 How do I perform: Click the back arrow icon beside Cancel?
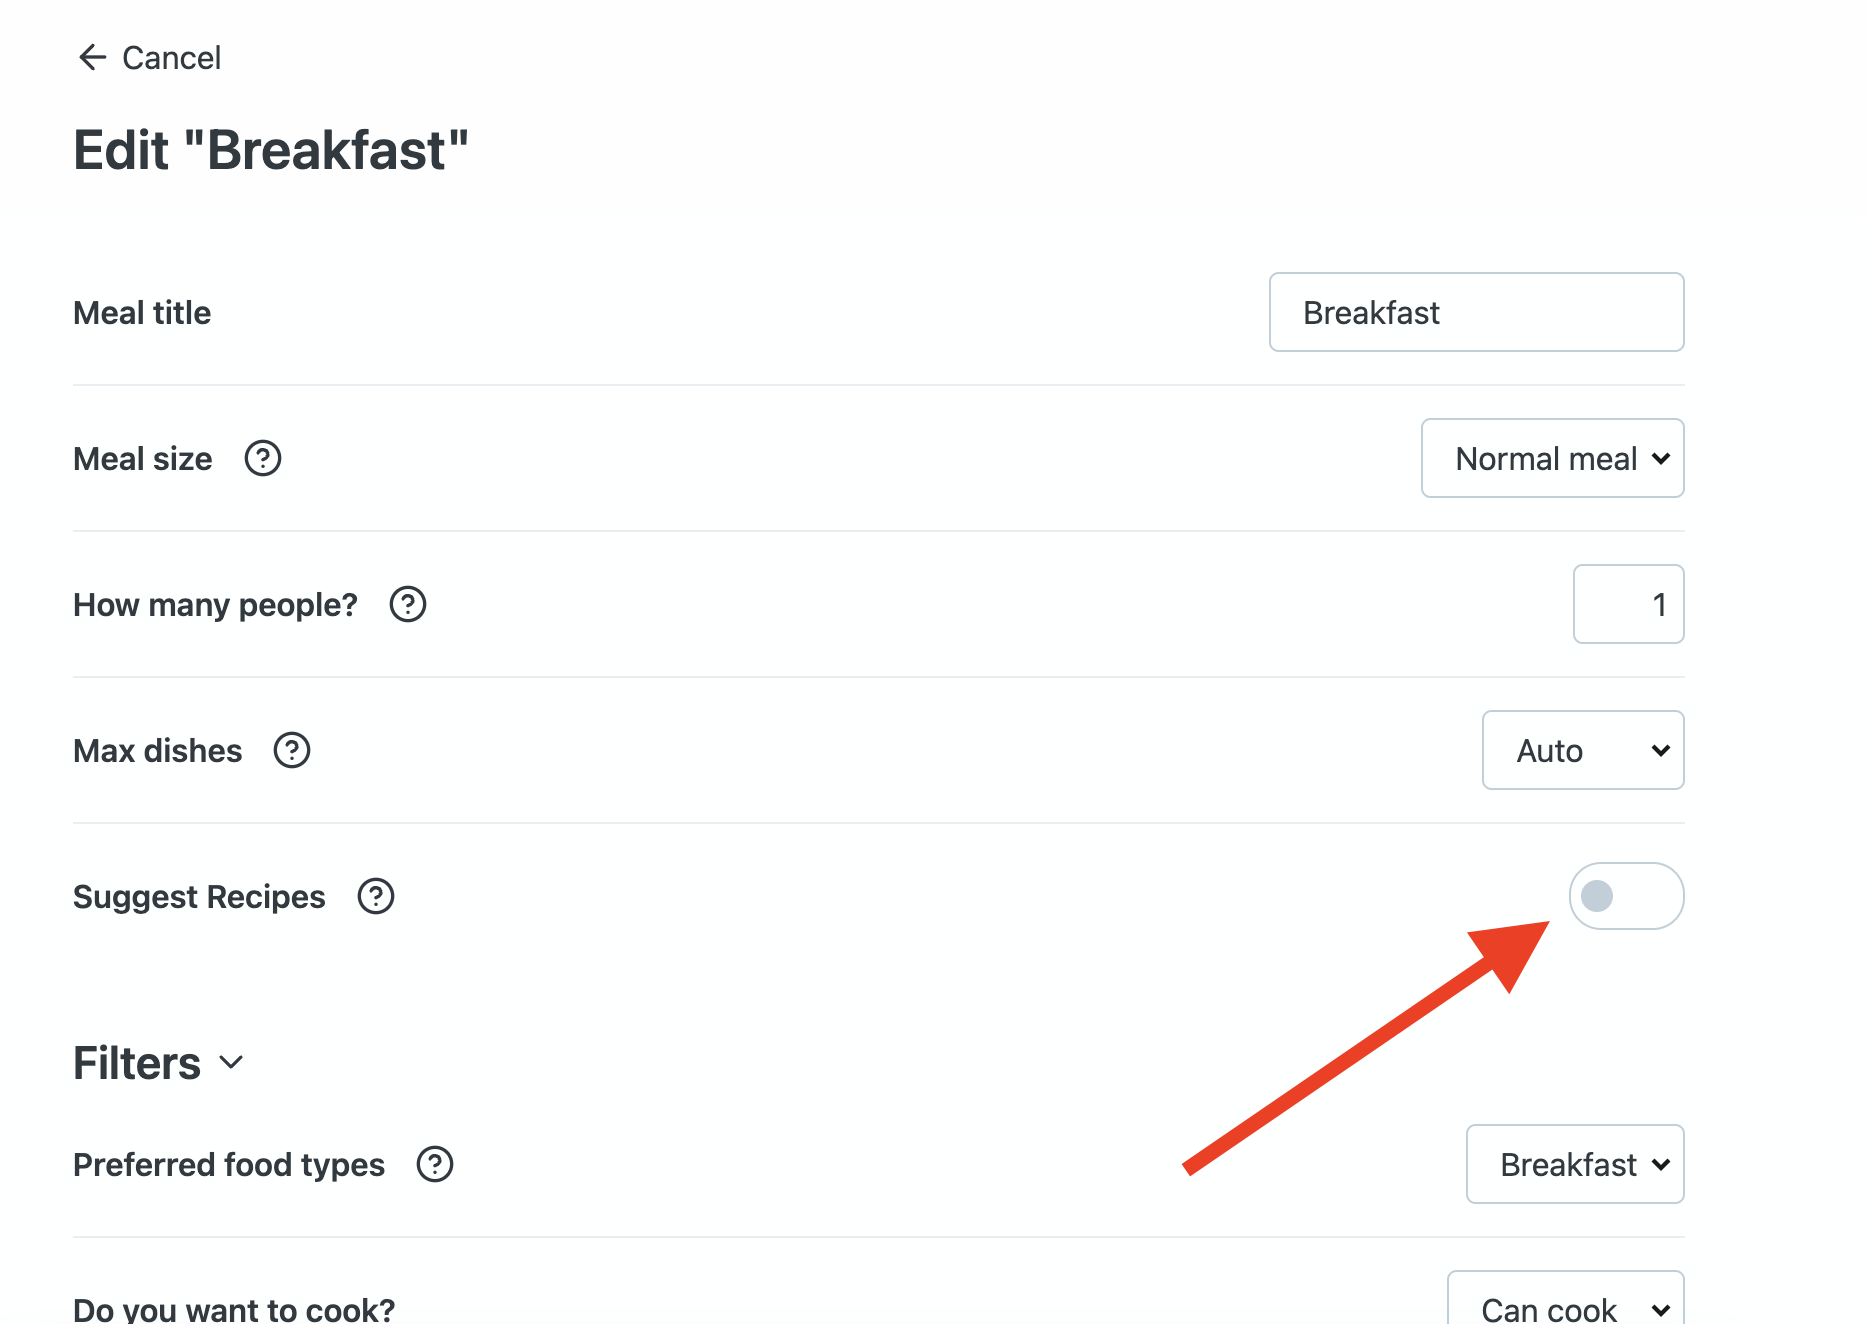point(92,58)
